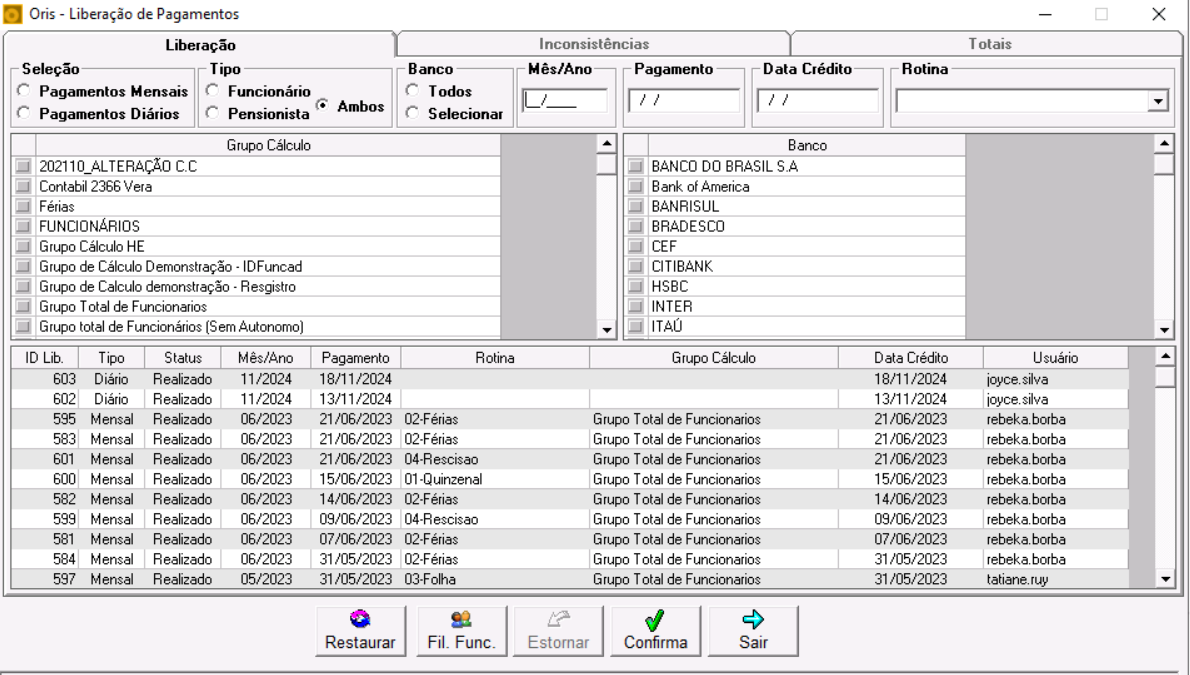Click Grupo de Cálculo Demonstração - IDFuncad row
This screenshot has height=675, width=1190.
pos(257,267)
